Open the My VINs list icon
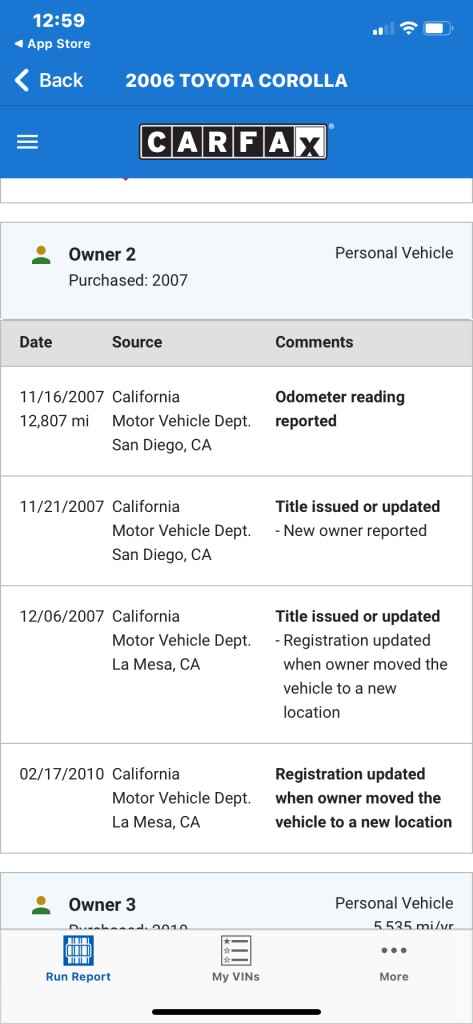 (236, 950)
